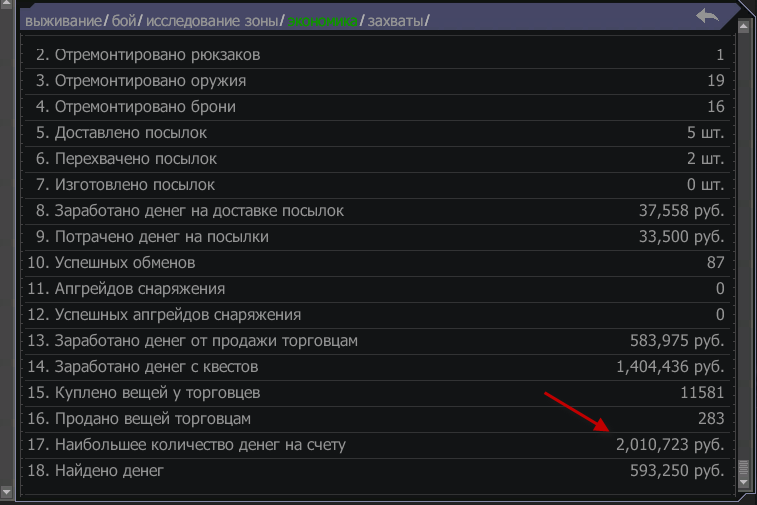
Task: Open the исследование зоны tab
Action: [x=212, y=21]
